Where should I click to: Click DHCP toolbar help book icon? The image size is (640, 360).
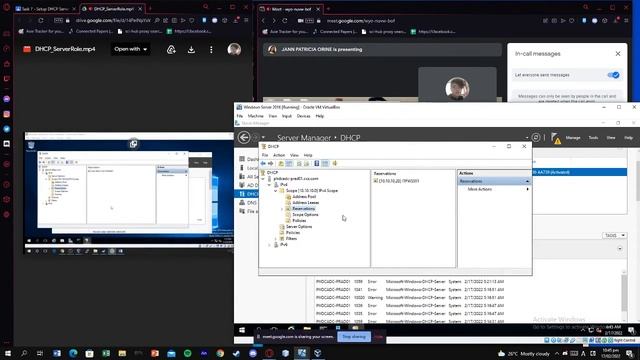tap(317, 163)
